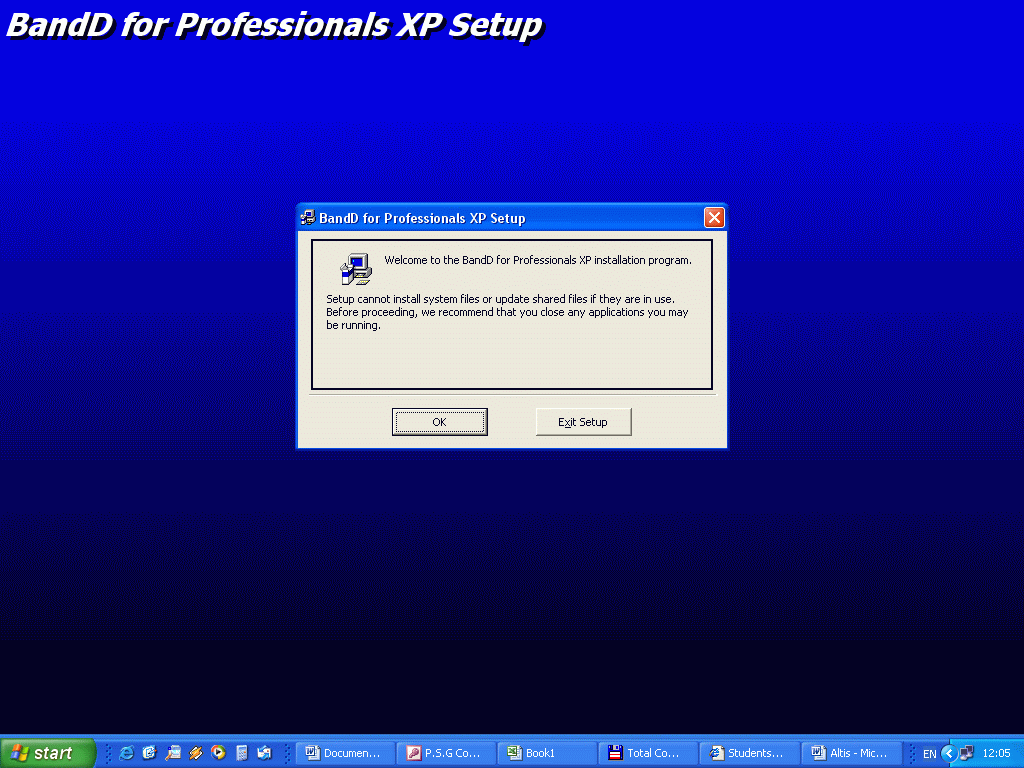Switch to the Book1 Excel taskbar window

tap(547, 753)
